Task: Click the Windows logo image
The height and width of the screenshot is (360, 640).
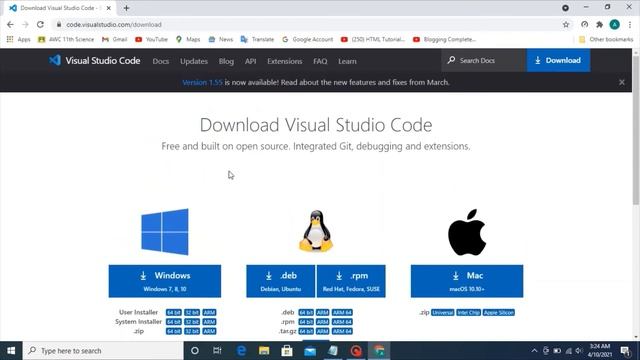Action: (165, 232)
